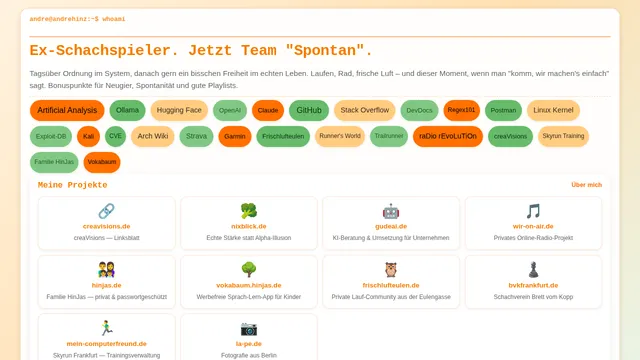Image resolution: width=640 pixels, height=360 pixels.
Task: Click the broccoli icon above nixblick.de
Action: point(249,211)
